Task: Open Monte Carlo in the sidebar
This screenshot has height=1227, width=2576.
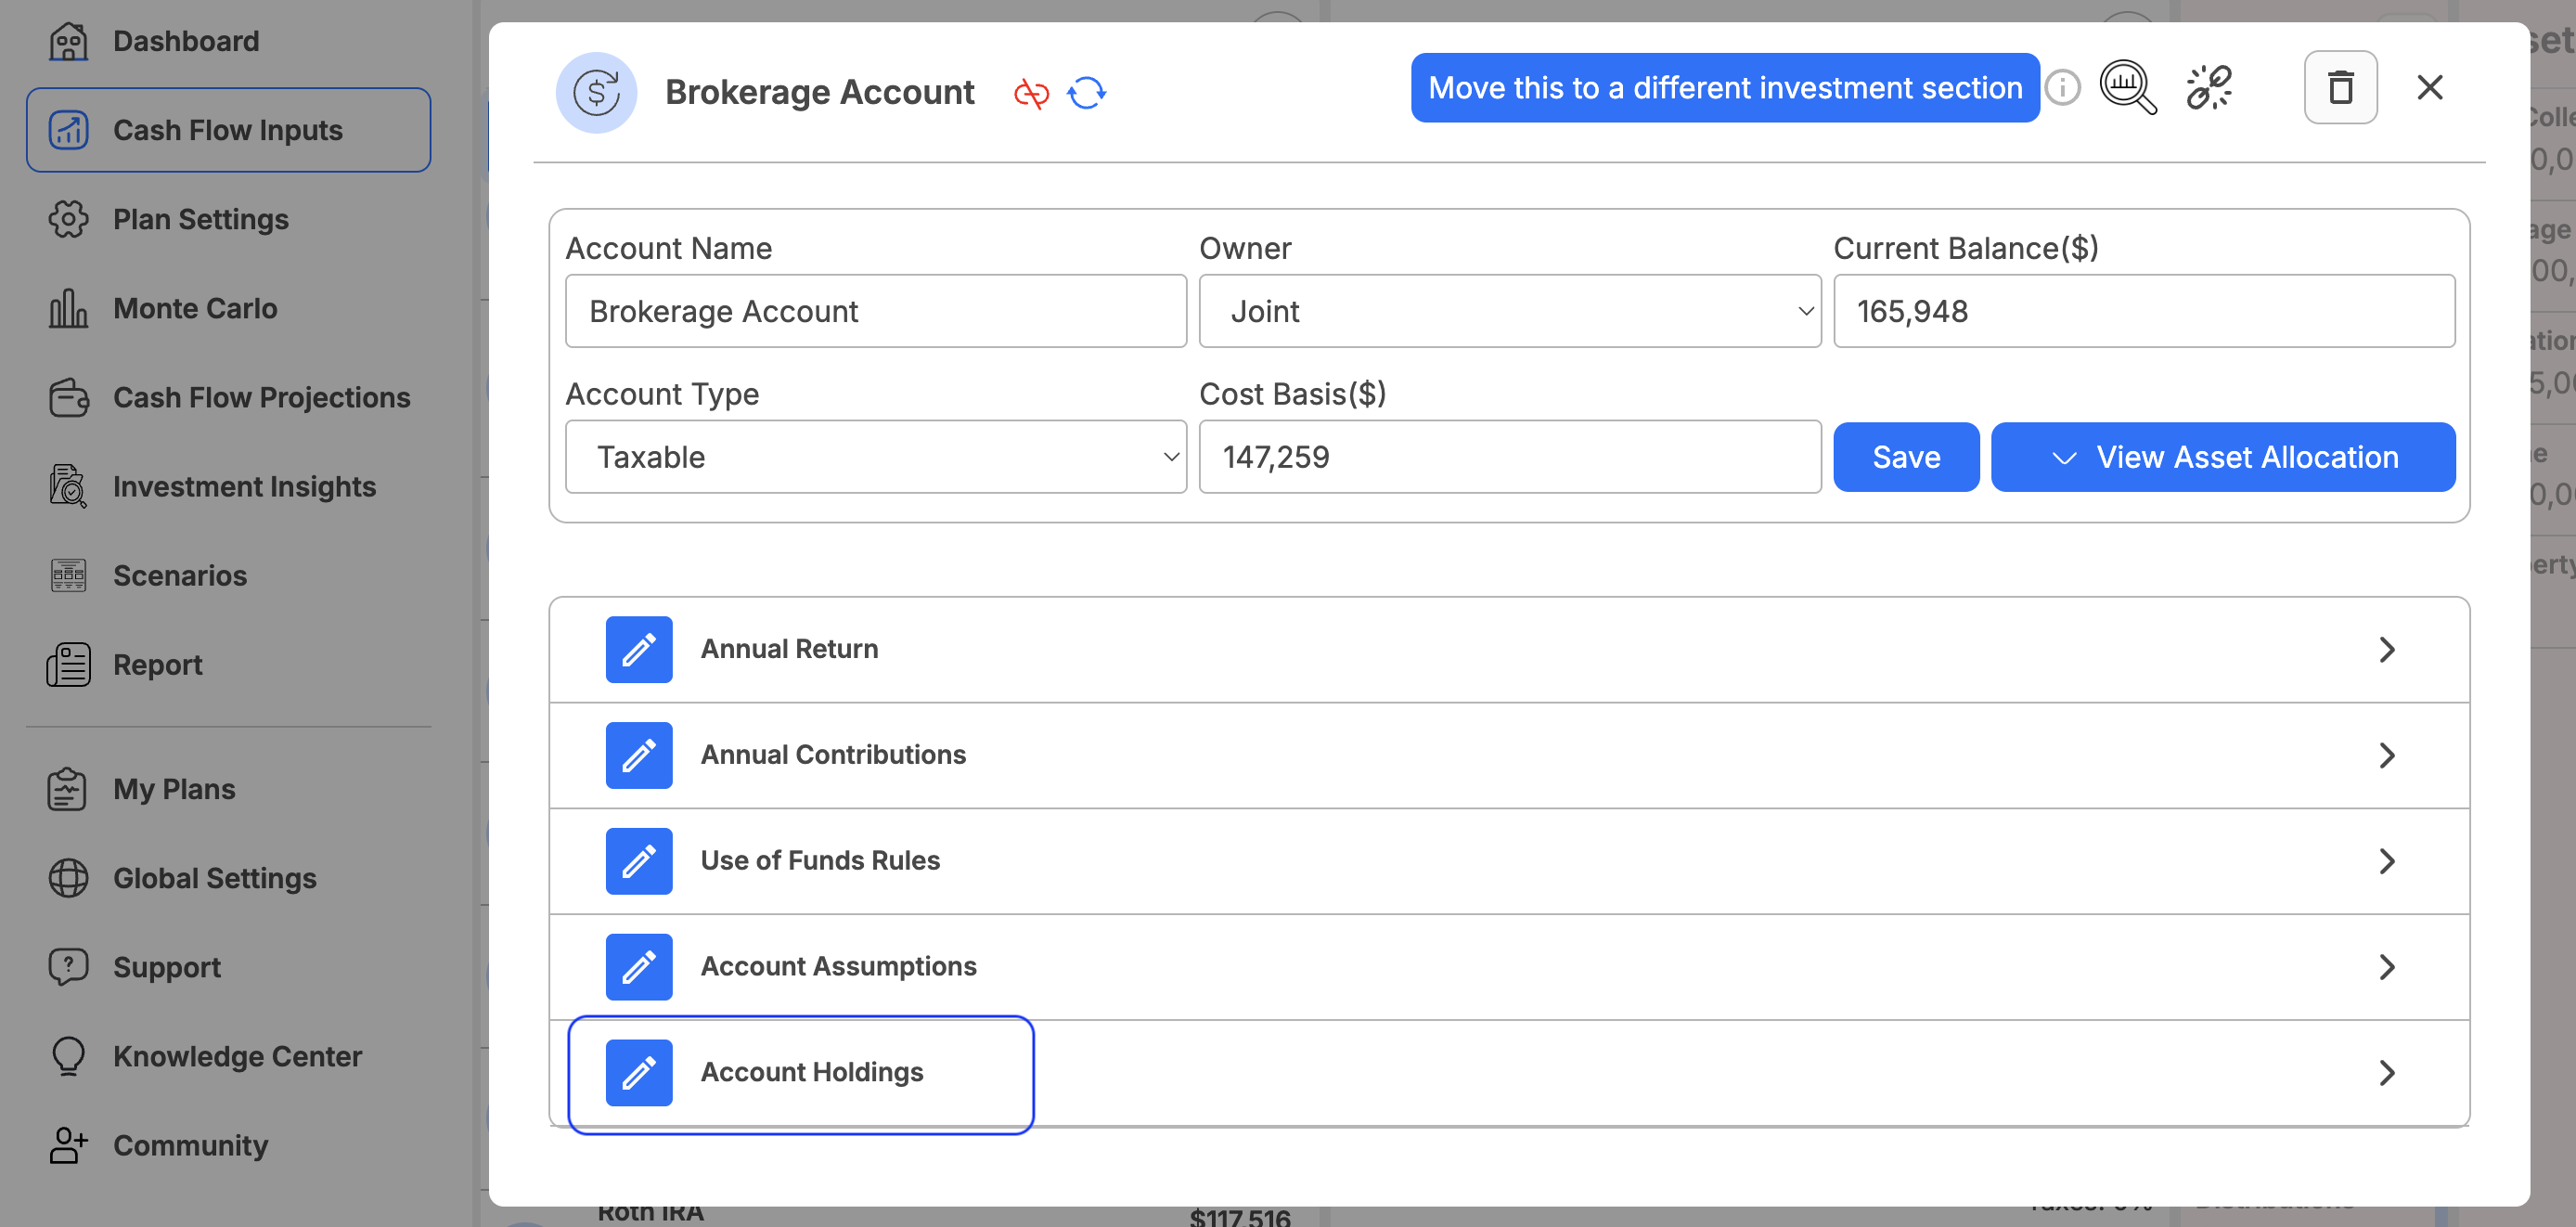Action: click(195, 308)
